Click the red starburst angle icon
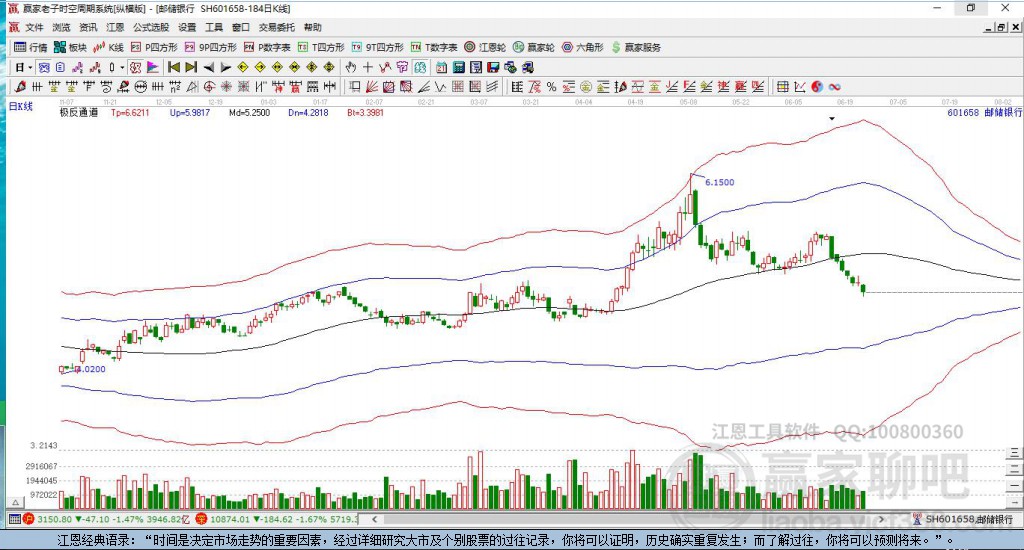1024x550 pixels. pos(226,86)
